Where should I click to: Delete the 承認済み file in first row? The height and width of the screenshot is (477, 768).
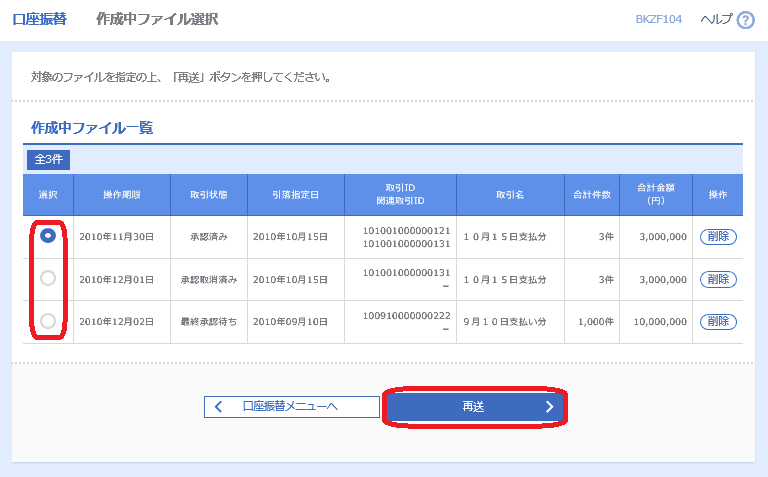click(x=718, y=237)
